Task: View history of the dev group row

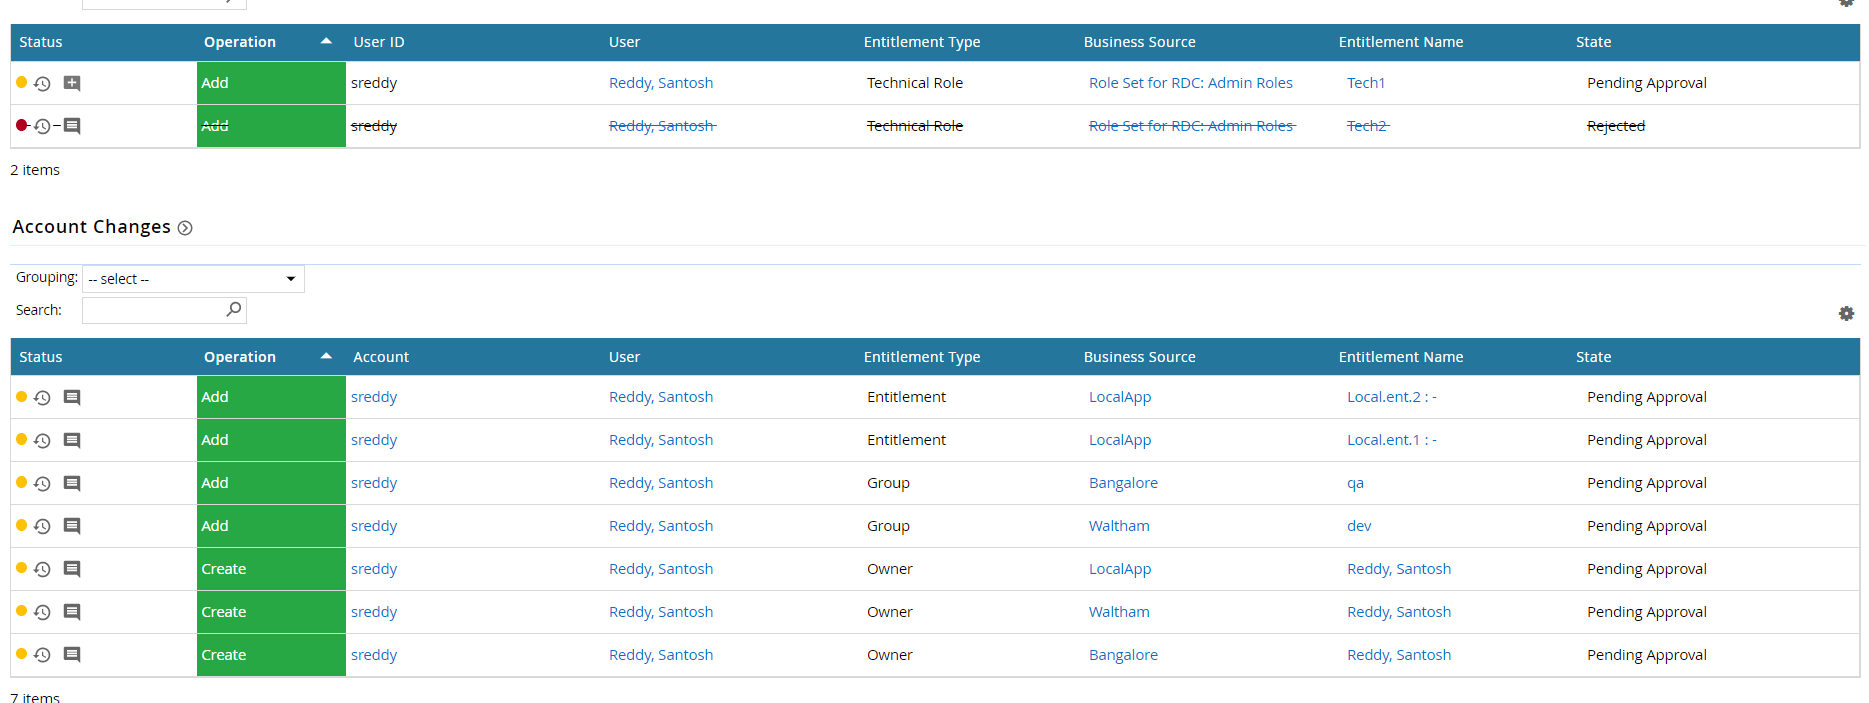Action: (42, 527)
